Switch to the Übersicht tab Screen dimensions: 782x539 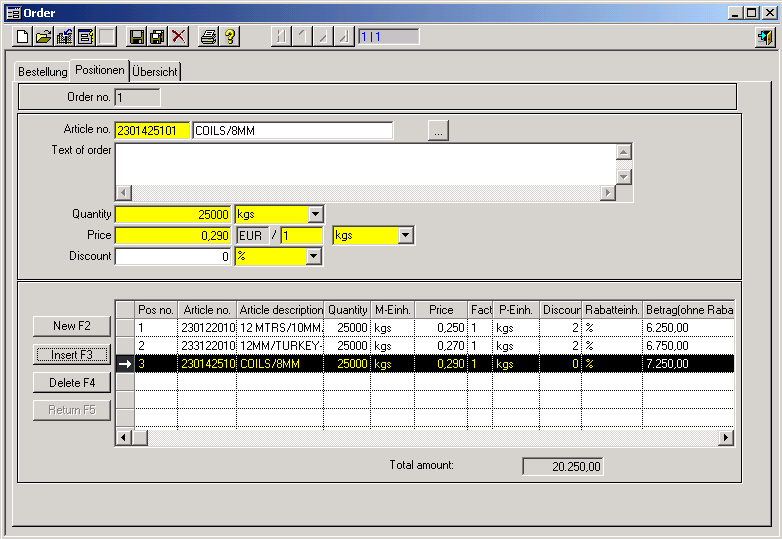[155, 72]
